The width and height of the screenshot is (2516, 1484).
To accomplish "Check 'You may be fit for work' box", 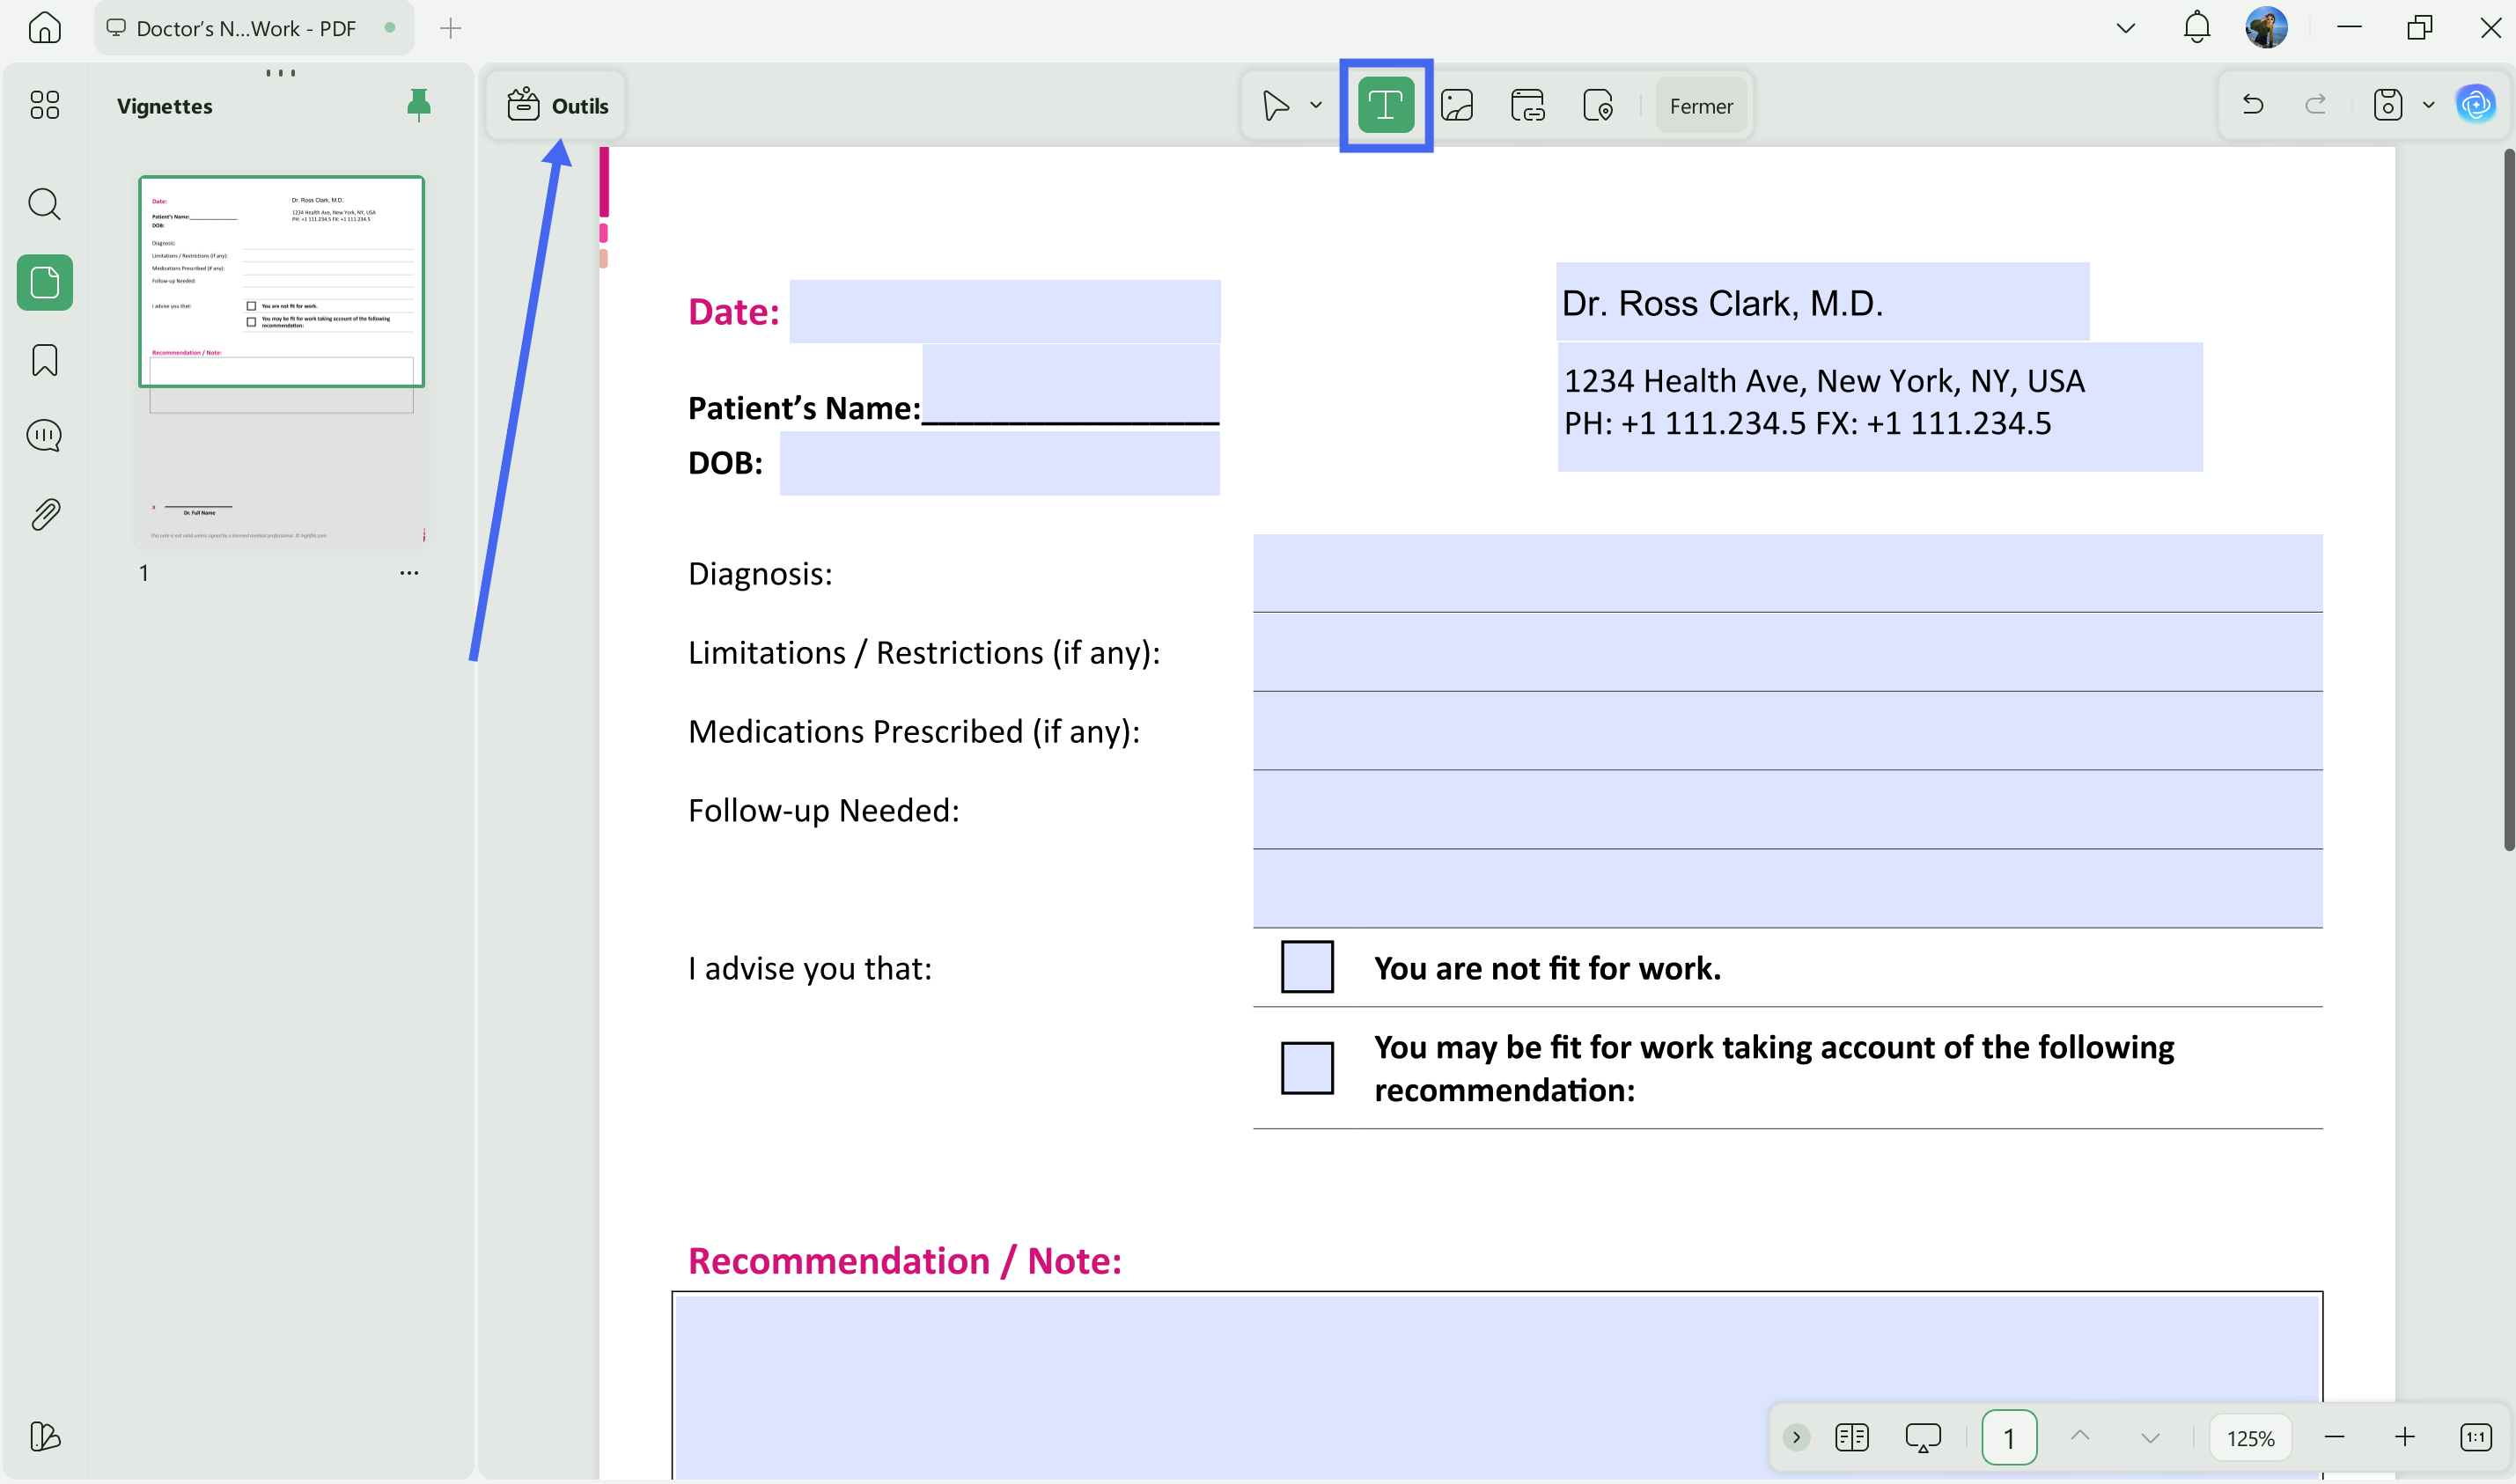I will click(1307, 1068).
